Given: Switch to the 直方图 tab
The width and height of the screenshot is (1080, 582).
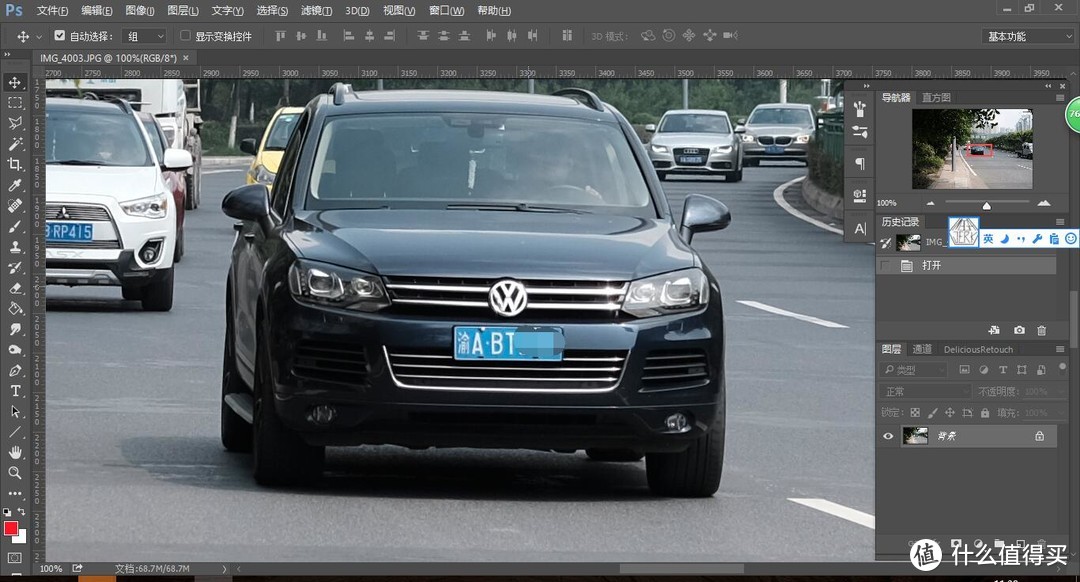Looking at the screenshot, I should [936, 98].
